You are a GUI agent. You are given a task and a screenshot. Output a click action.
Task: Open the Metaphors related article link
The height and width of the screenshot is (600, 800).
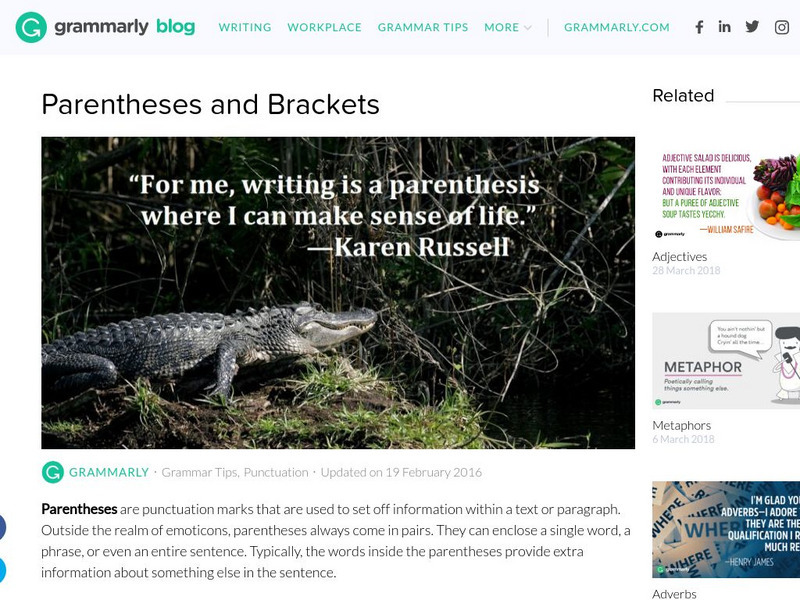point(682,425)
